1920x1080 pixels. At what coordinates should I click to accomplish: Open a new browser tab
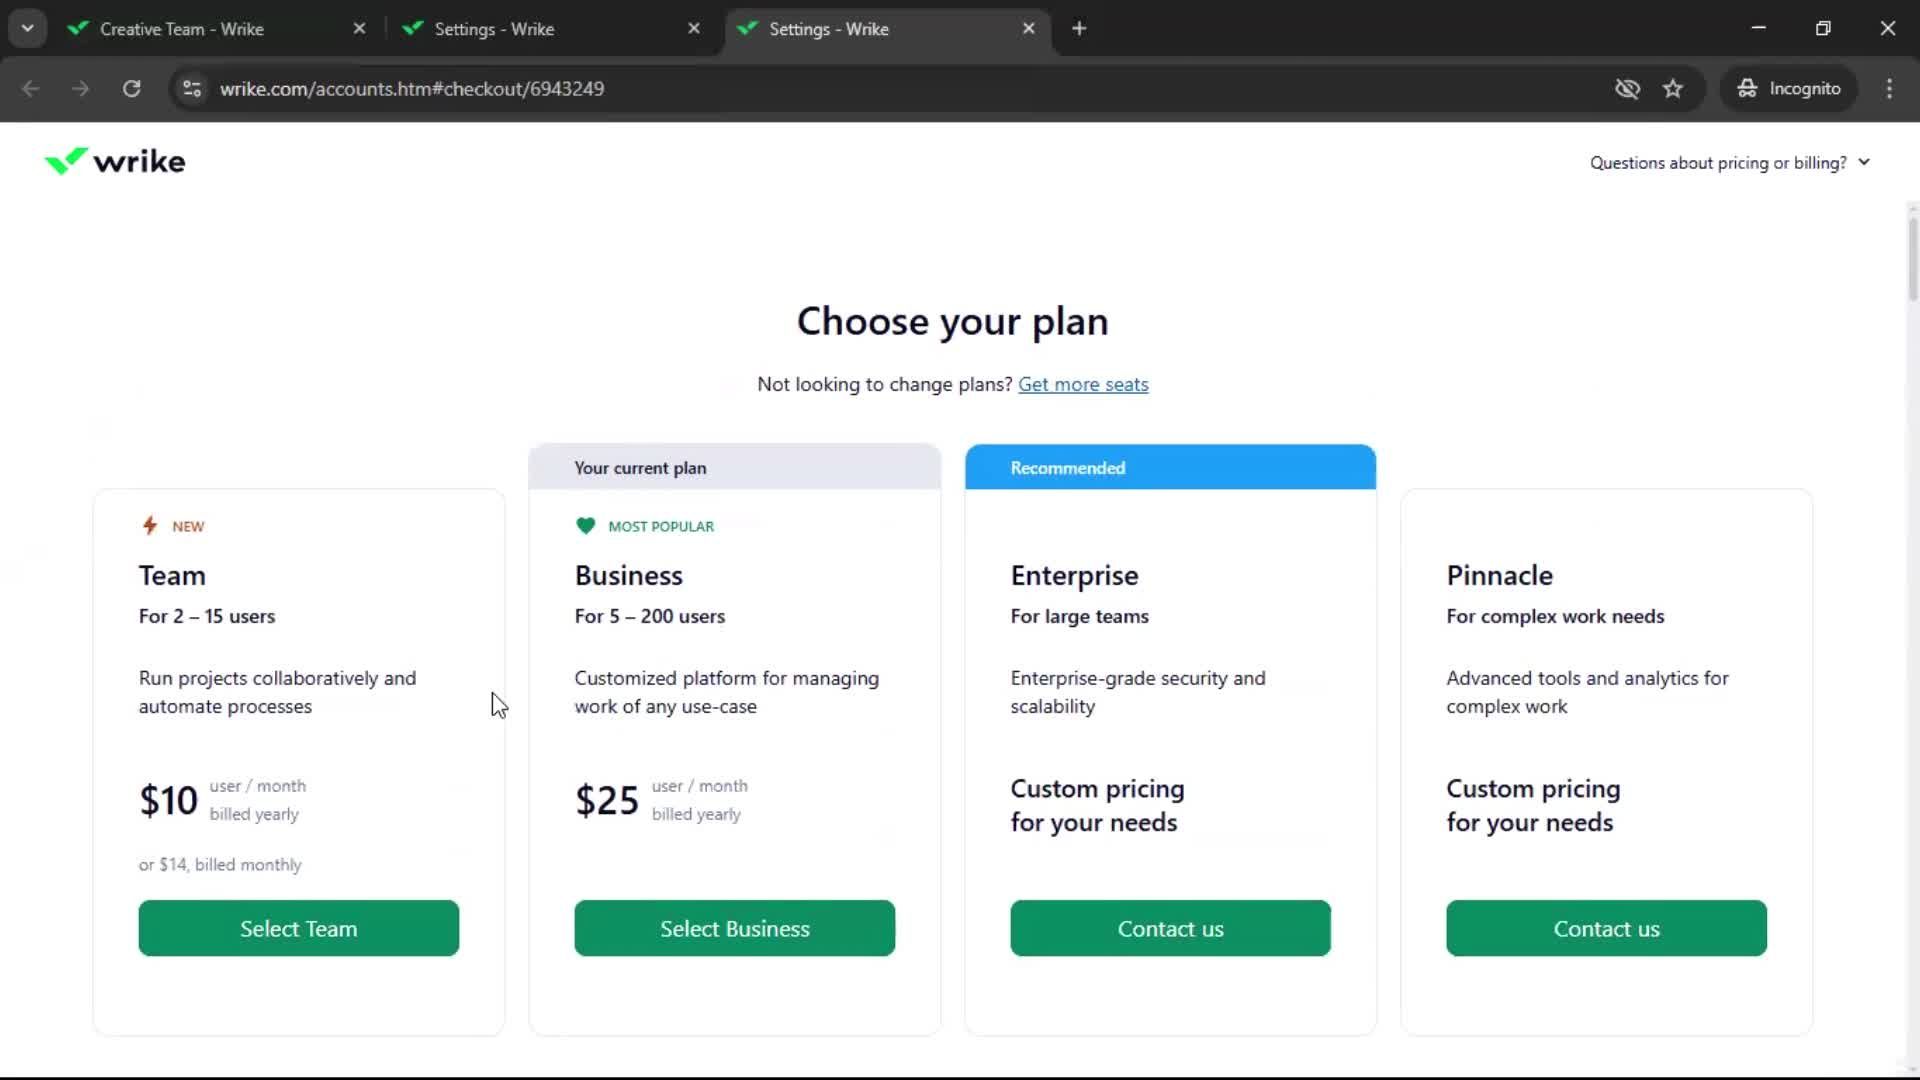coord(1079,29)
